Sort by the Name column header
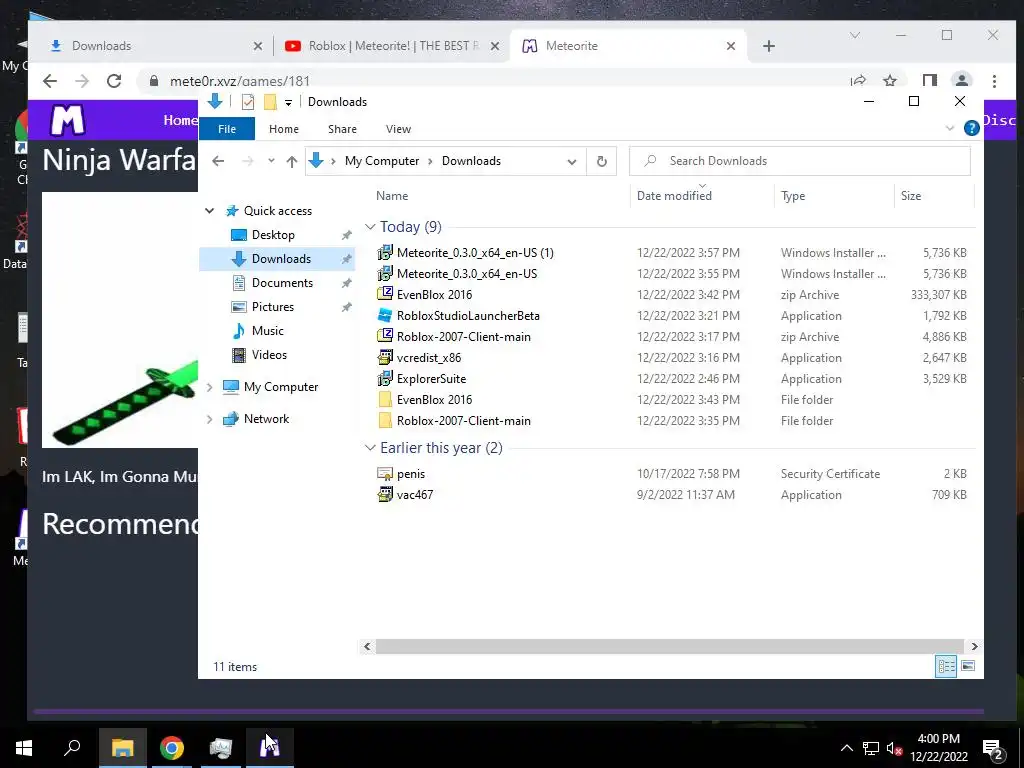 click(x=392, y=195)
